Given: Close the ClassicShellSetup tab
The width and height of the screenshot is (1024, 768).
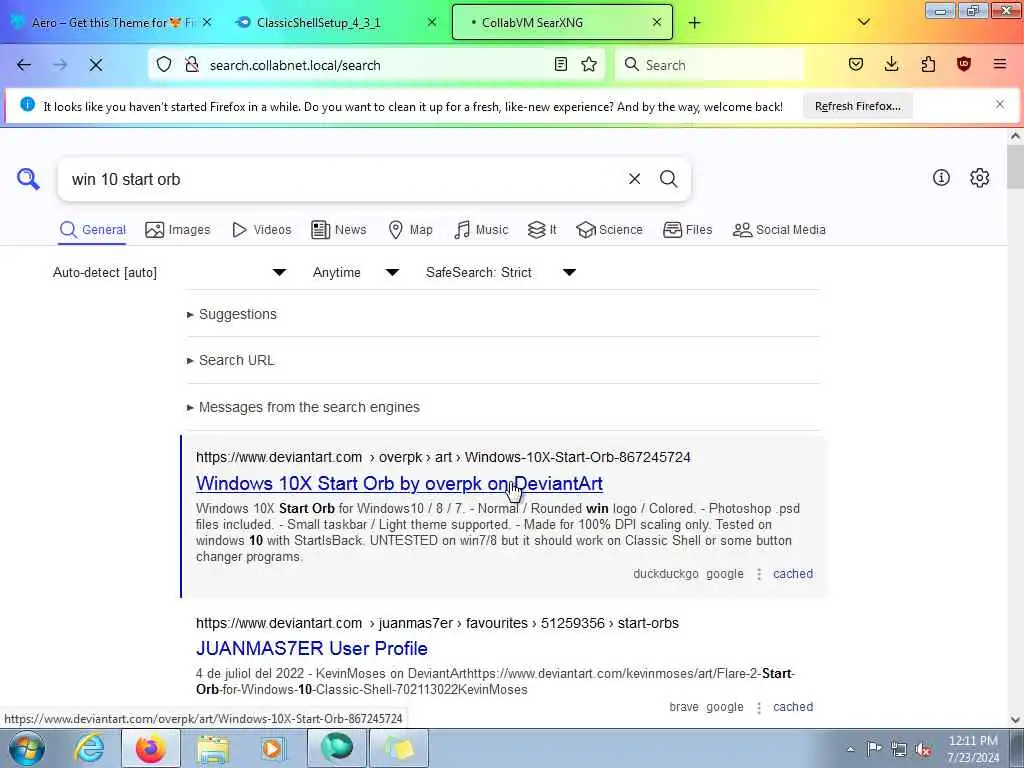Looking at the screenshot, I should (x=432, y=22).
